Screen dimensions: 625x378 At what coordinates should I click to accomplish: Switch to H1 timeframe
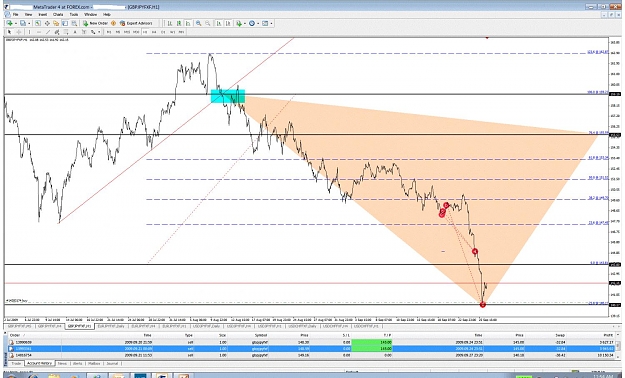pos(145,32)
